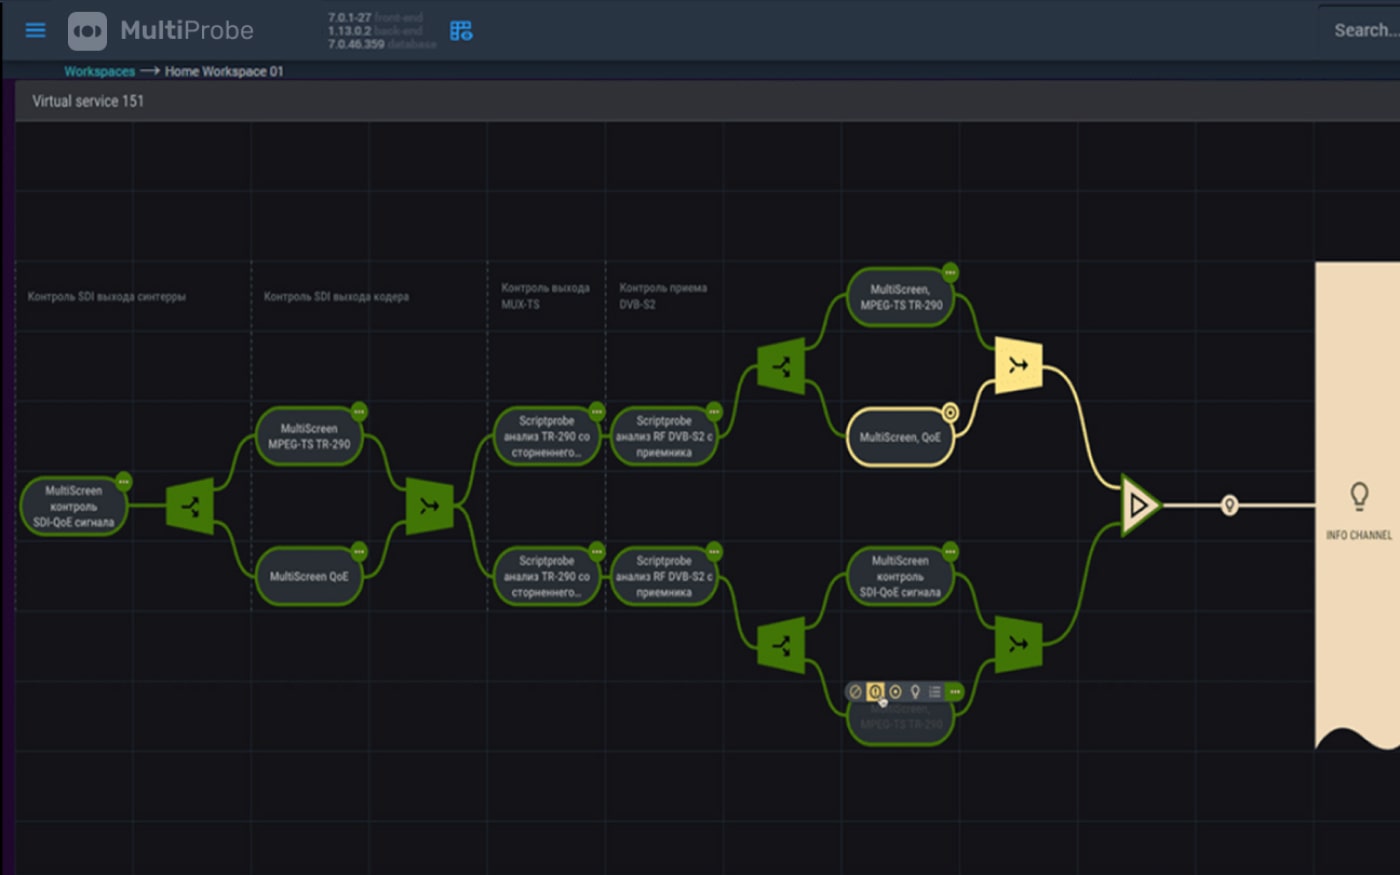
Task: Select the INFO CHANNEL label
Action: tap(1359, 535)
